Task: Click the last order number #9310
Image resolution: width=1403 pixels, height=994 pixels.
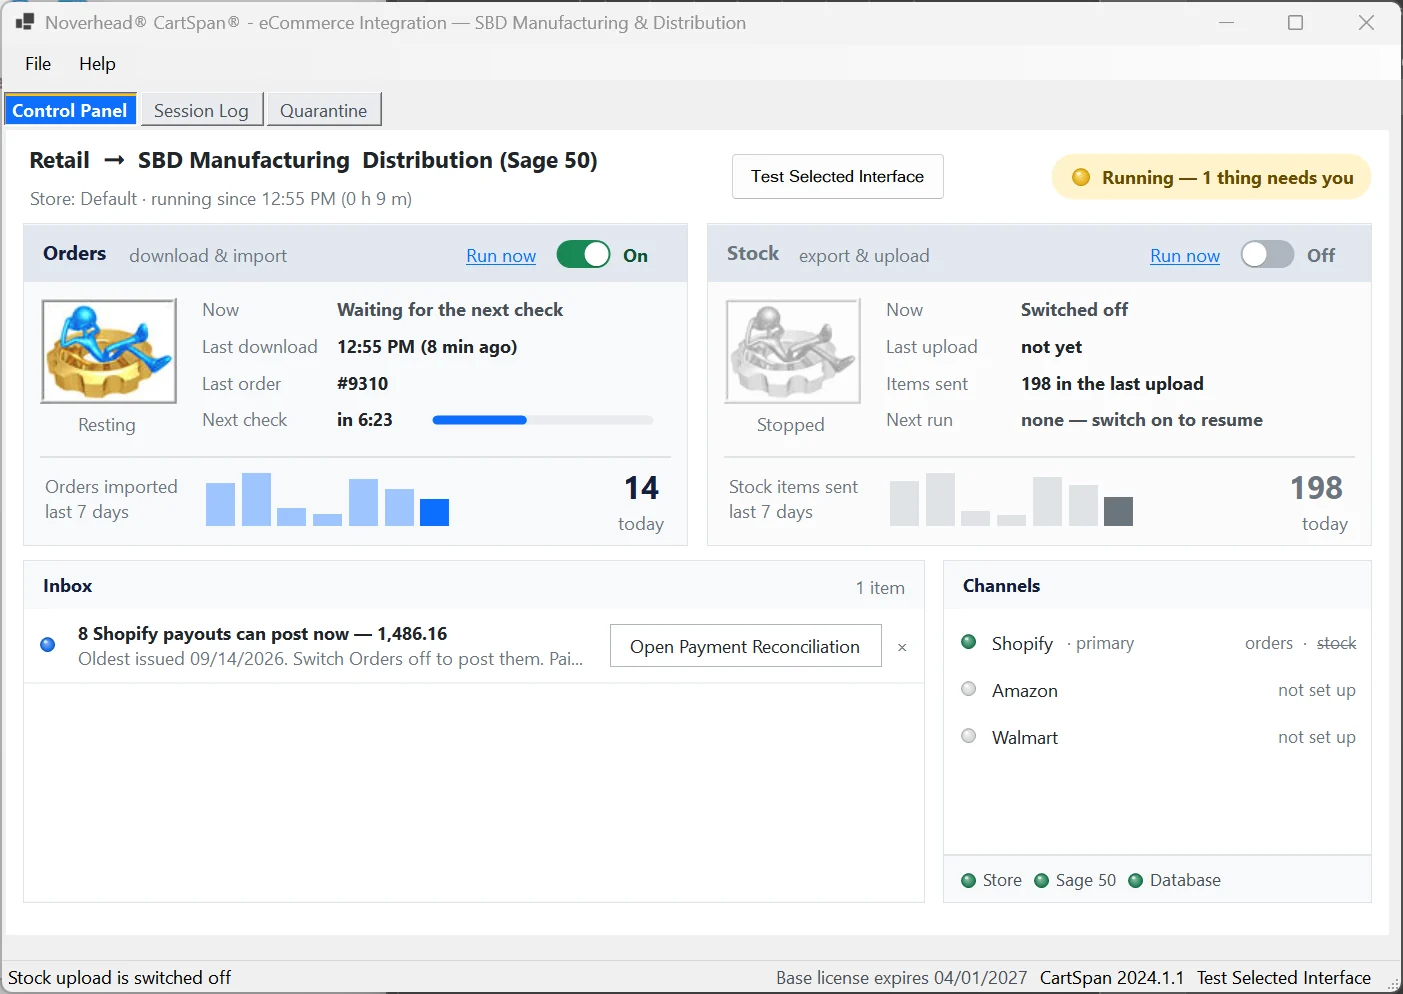Action: click(x=362, y=384)
